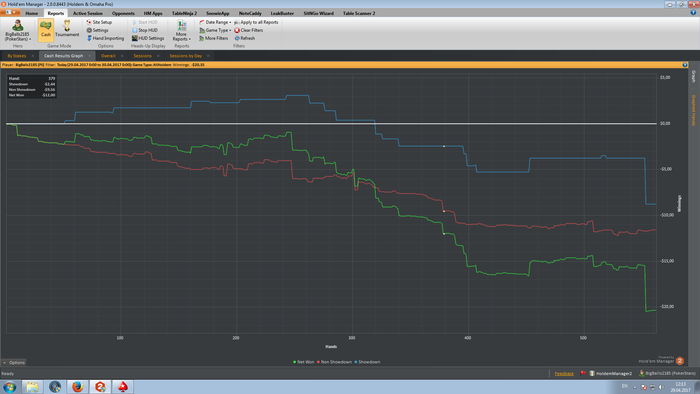700x394 pixels.
Task: Click the help icon in the filter bar
Action: pyautogui.click(x=685, y=65)
